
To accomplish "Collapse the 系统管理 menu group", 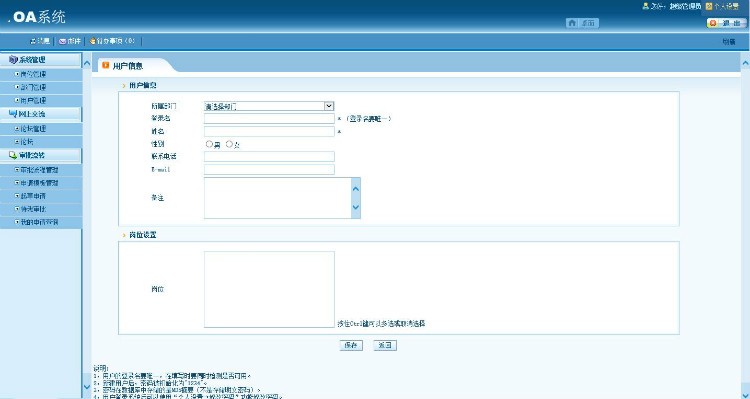I will pyautogui.click(x=41, y=60).
